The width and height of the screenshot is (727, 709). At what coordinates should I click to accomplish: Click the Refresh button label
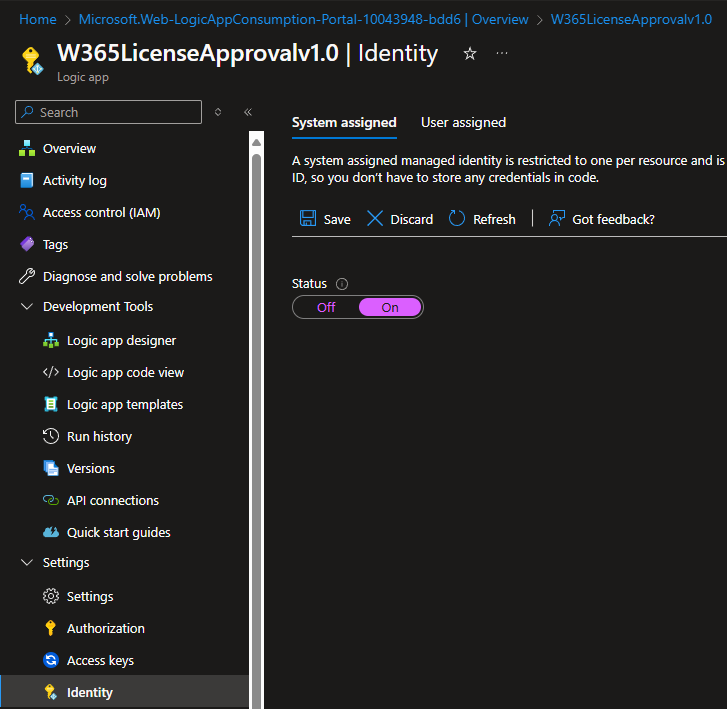pos(494,219)
